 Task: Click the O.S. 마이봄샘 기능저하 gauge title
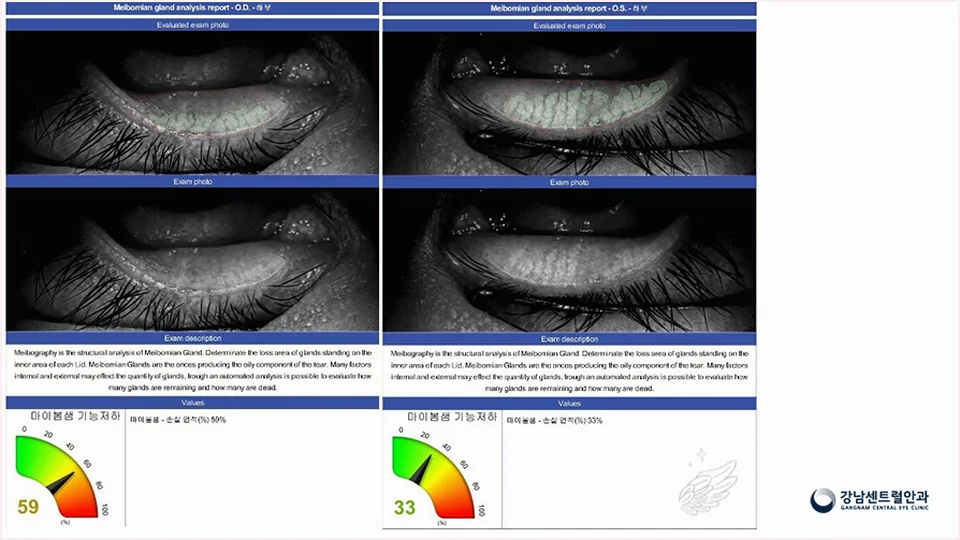pos(452,417)
